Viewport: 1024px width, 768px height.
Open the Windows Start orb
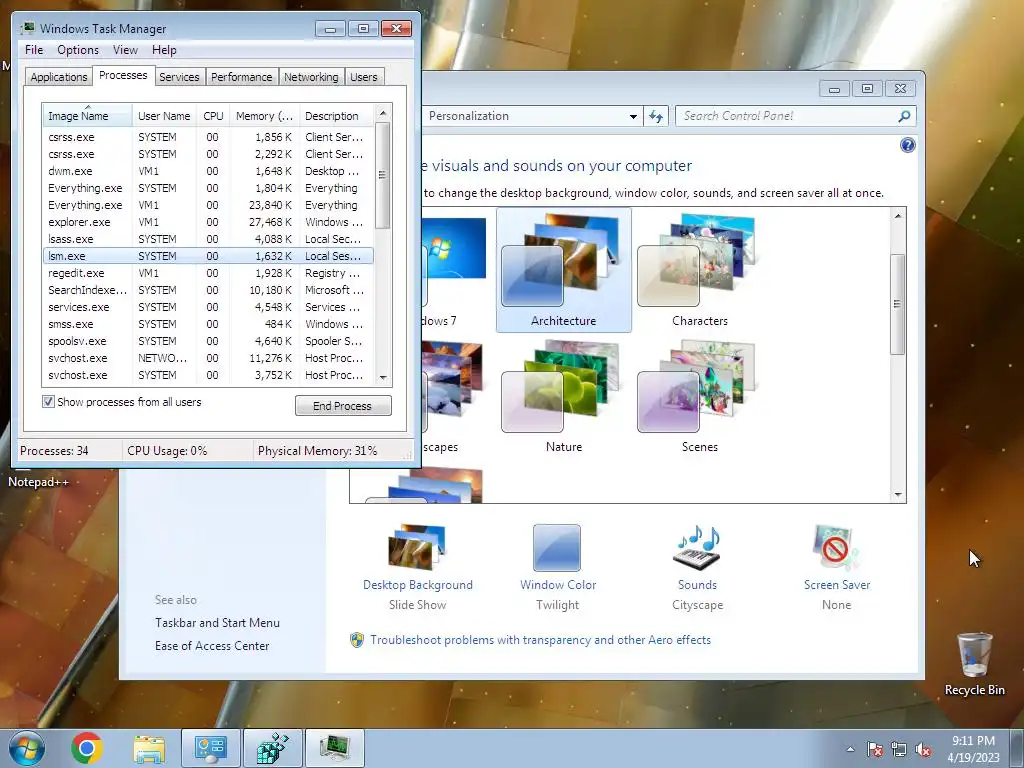click(x=27, y=748)
